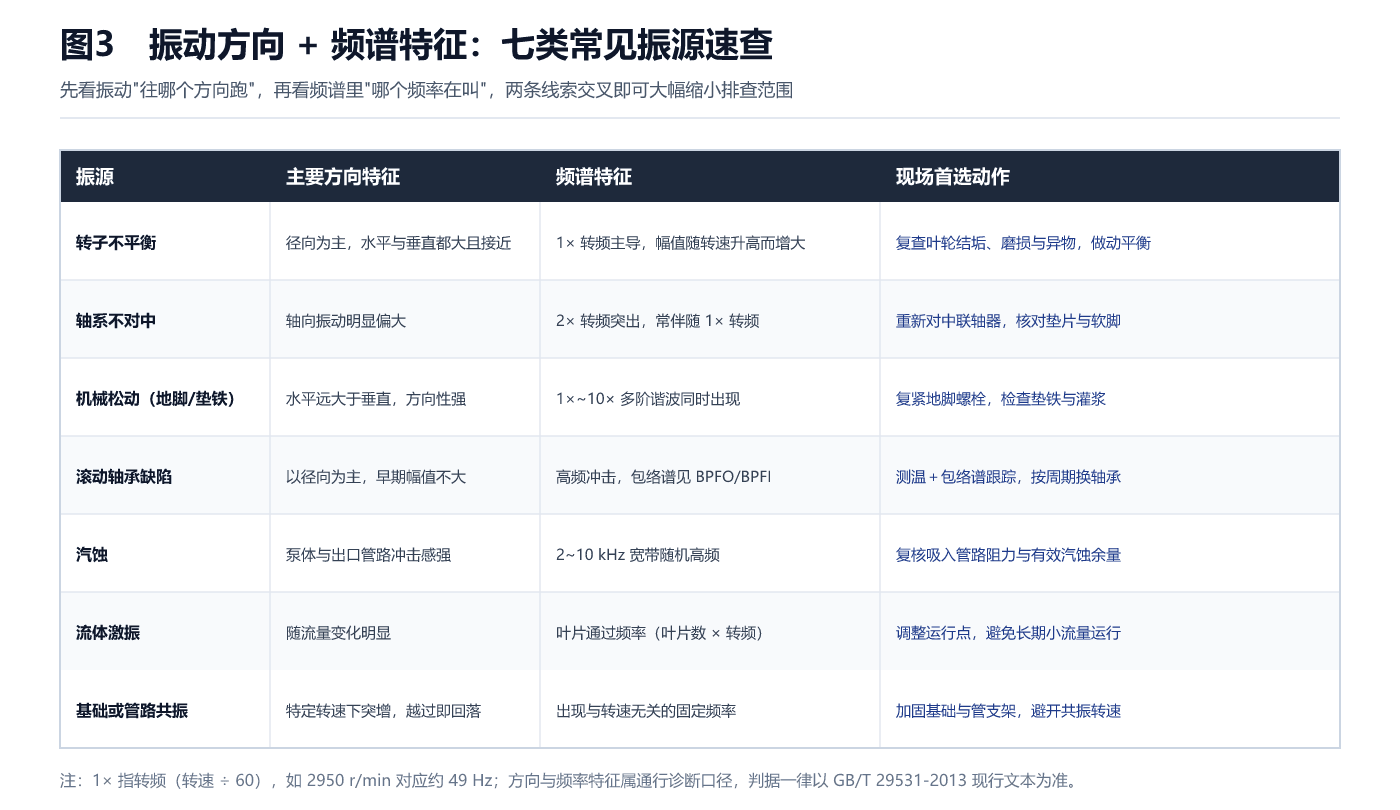
Task: Click action 复紧地脚螺栓，检查垫铁与灌浆
Action: tap(1001, 399)
